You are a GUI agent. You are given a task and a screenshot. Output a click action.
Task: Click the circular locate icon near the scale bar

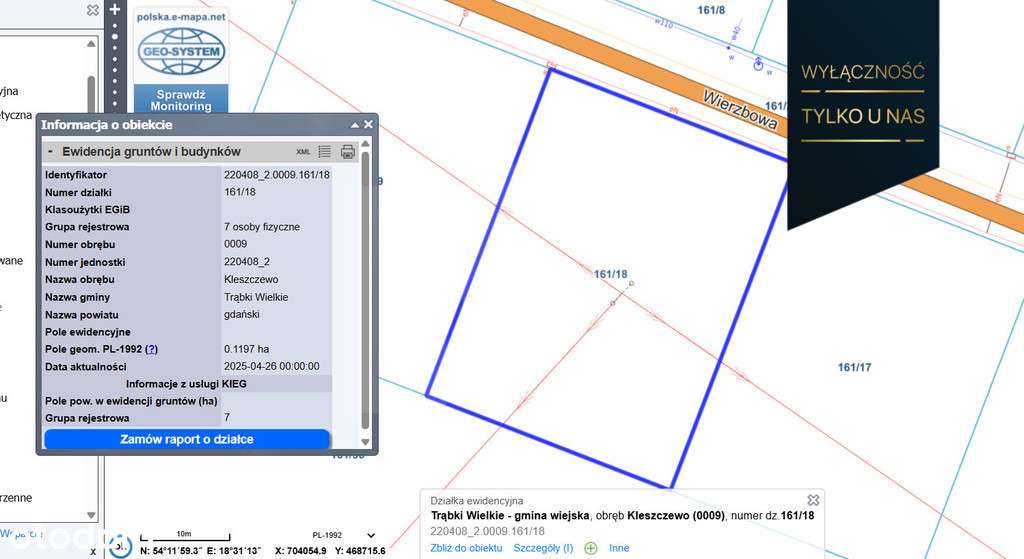pyautogui.click(x=121, y=545)
